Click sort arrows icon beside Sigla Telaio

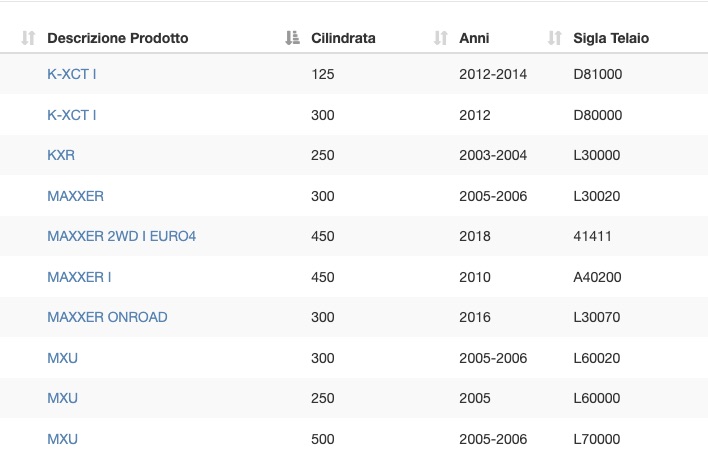(554, 38)
